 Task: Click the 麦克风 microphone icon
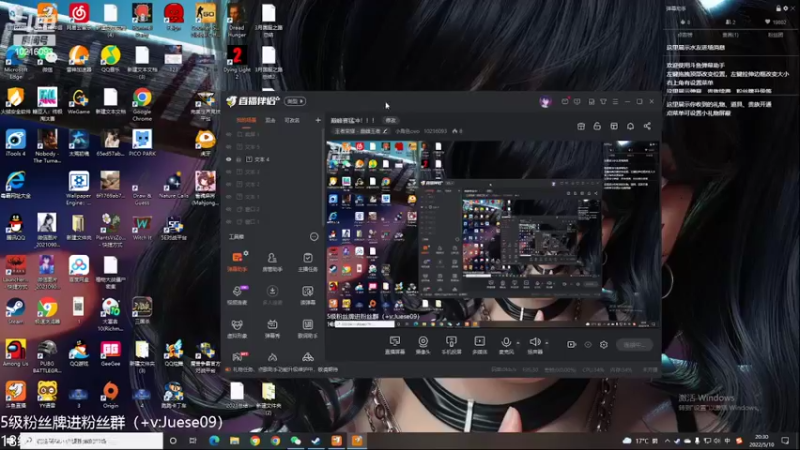pyautogui.click(x=506, y=342)
